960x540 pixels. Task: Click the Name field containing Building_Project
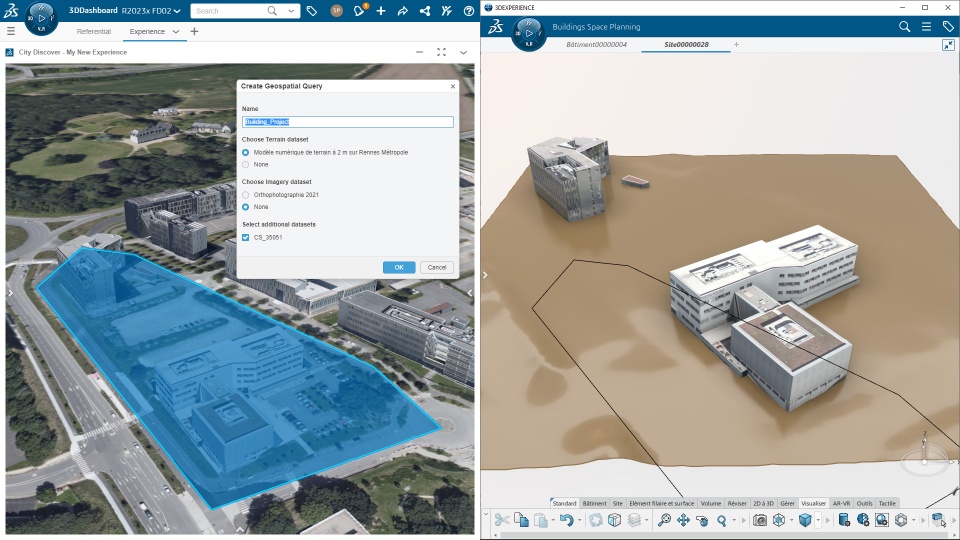[348, 122]
